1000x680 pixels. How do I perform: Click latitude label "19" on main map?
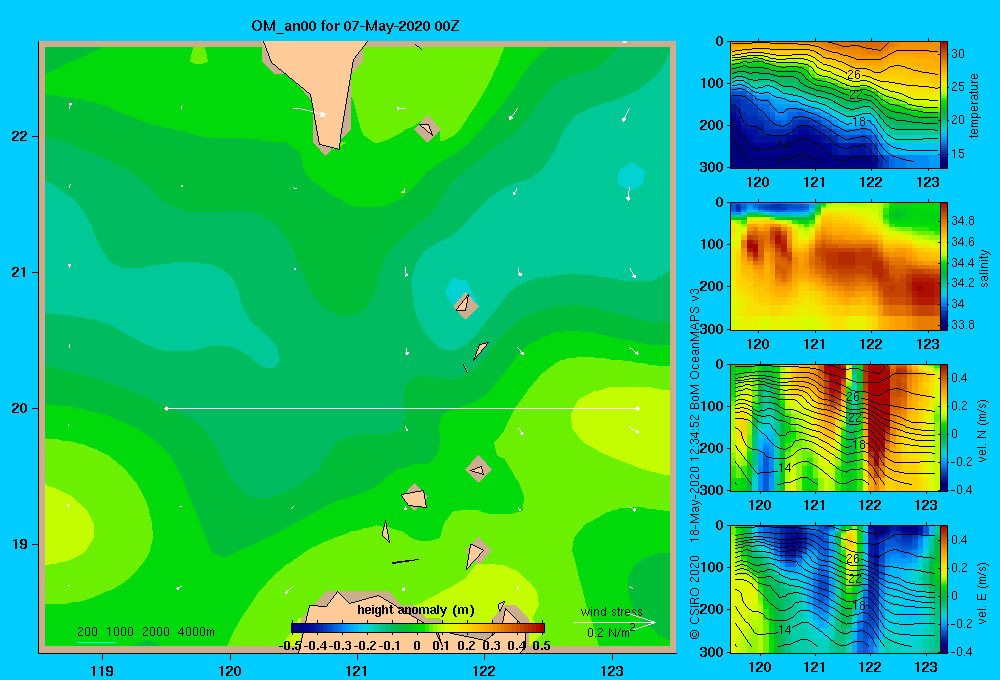pos(20,544)
